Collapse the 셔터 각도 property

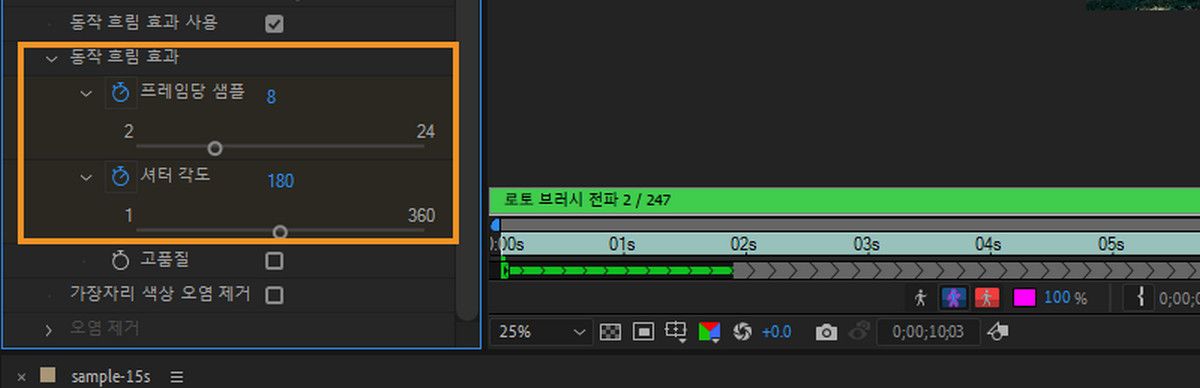86,177
